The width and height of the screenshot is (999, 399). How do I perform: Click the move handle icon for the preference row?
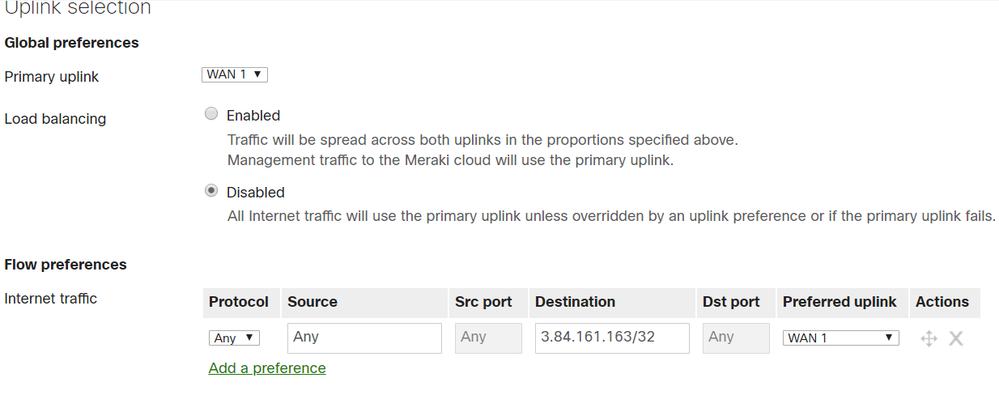pos(929,338)
